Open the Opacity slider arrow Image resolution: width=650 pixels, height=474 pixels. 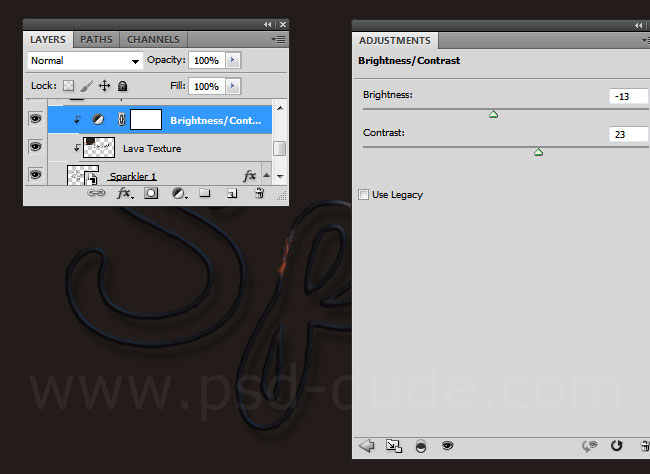[233, 60]
